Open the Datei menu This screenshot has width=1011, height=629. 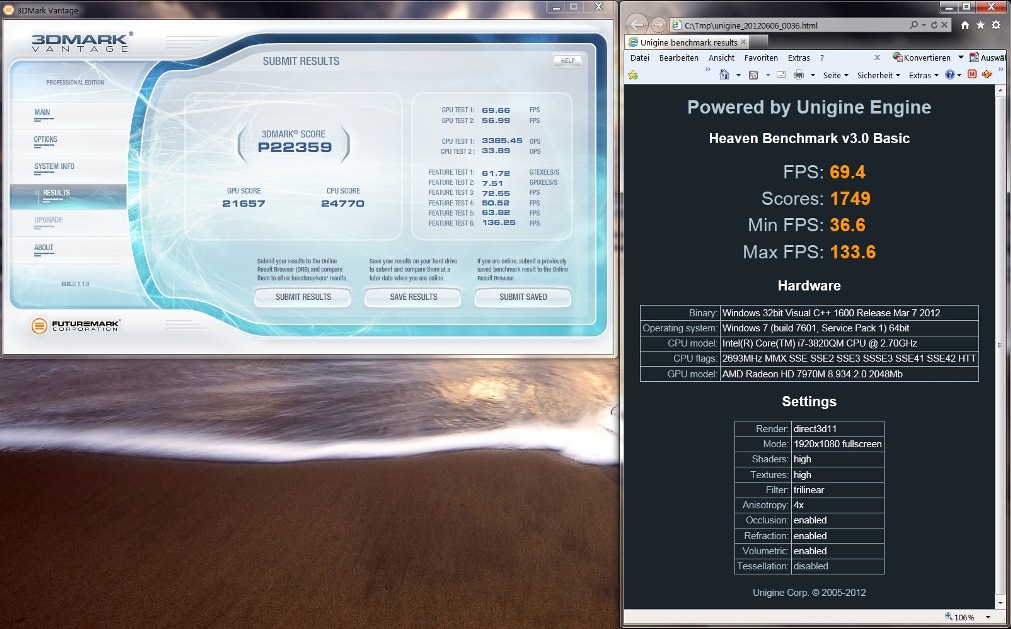[x=640, y=58]
